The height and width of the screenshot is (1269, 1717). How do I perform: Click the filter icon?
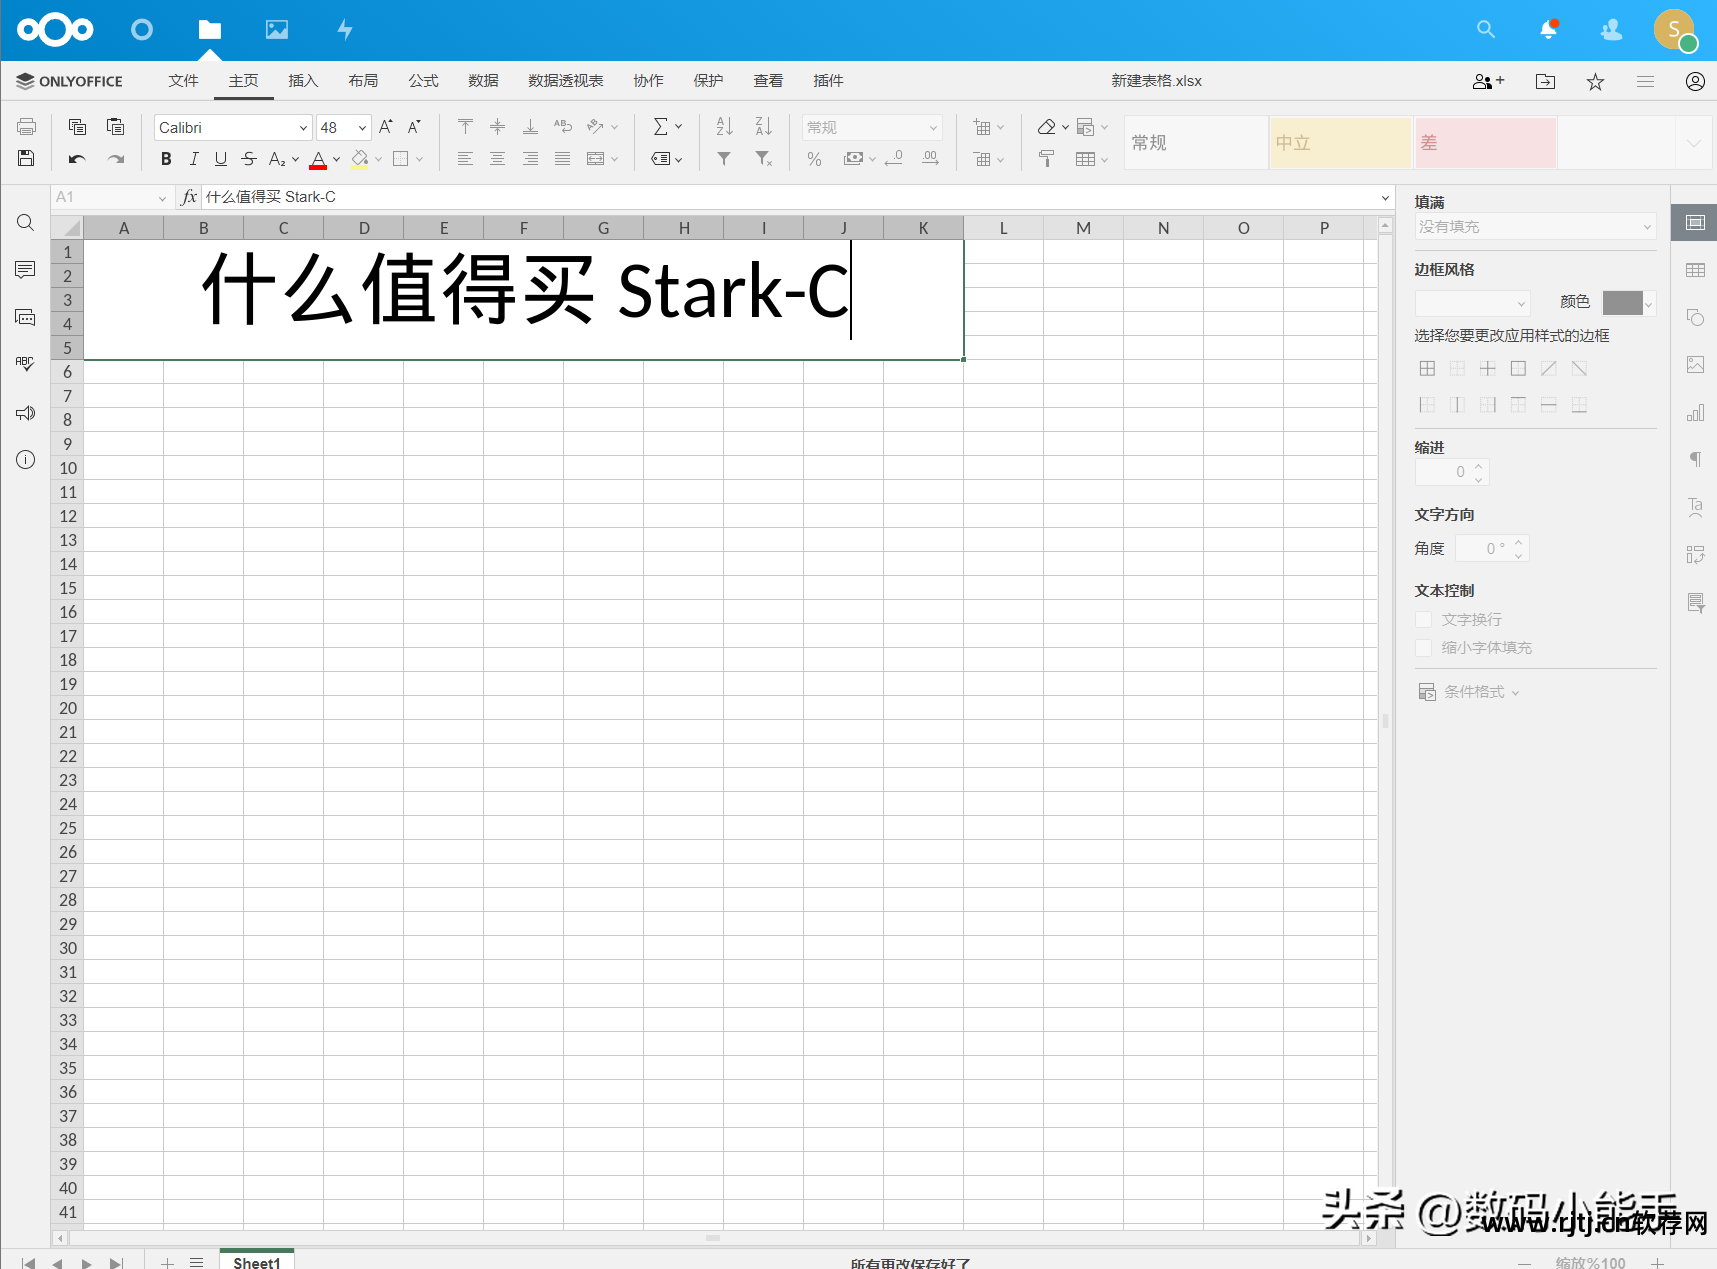click(x=724, y=159)
